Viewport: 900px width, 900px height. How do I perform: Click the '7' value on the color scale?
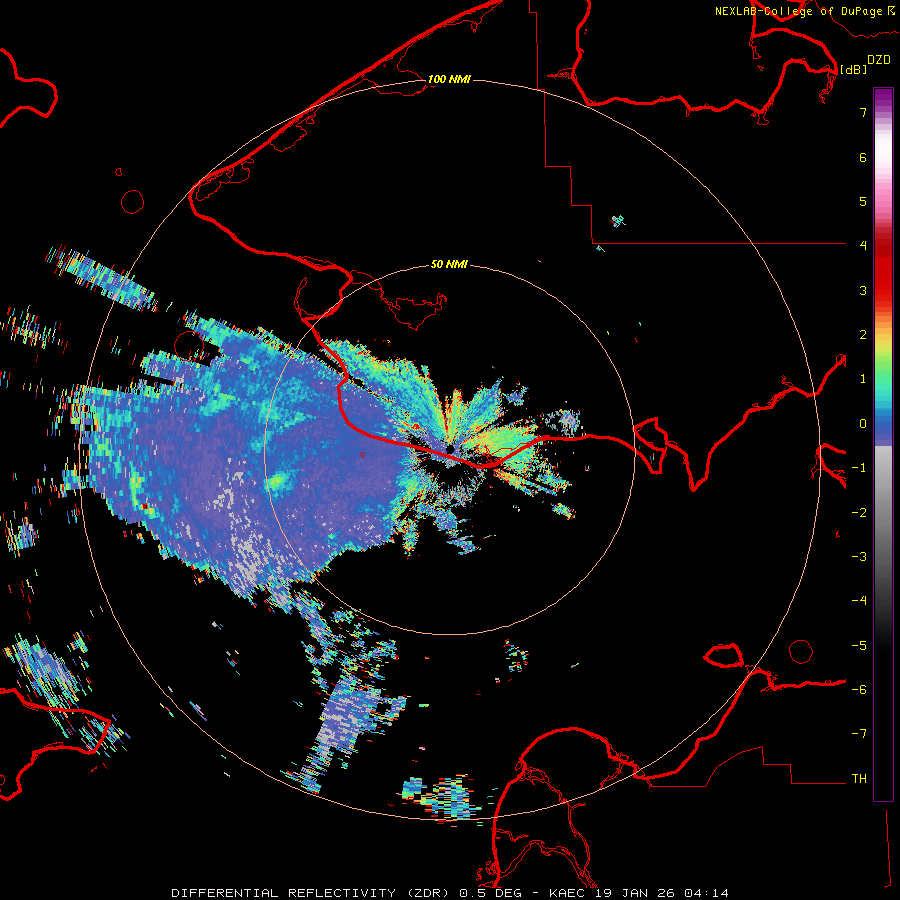863,112
